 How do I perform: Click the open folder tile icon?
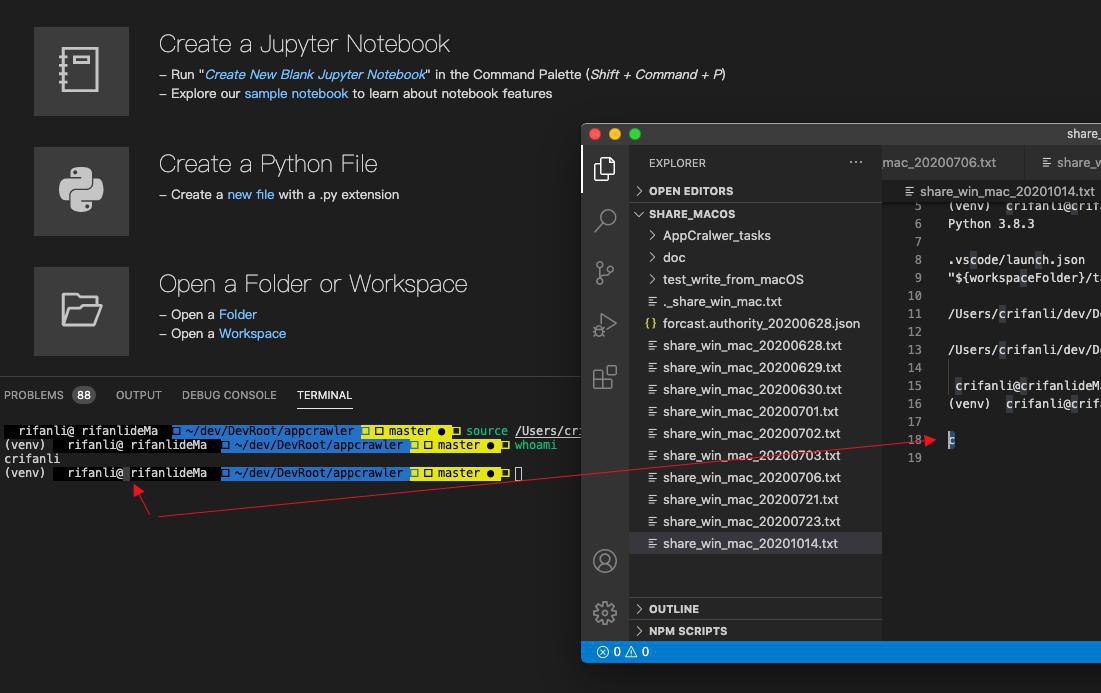point(81,311)
